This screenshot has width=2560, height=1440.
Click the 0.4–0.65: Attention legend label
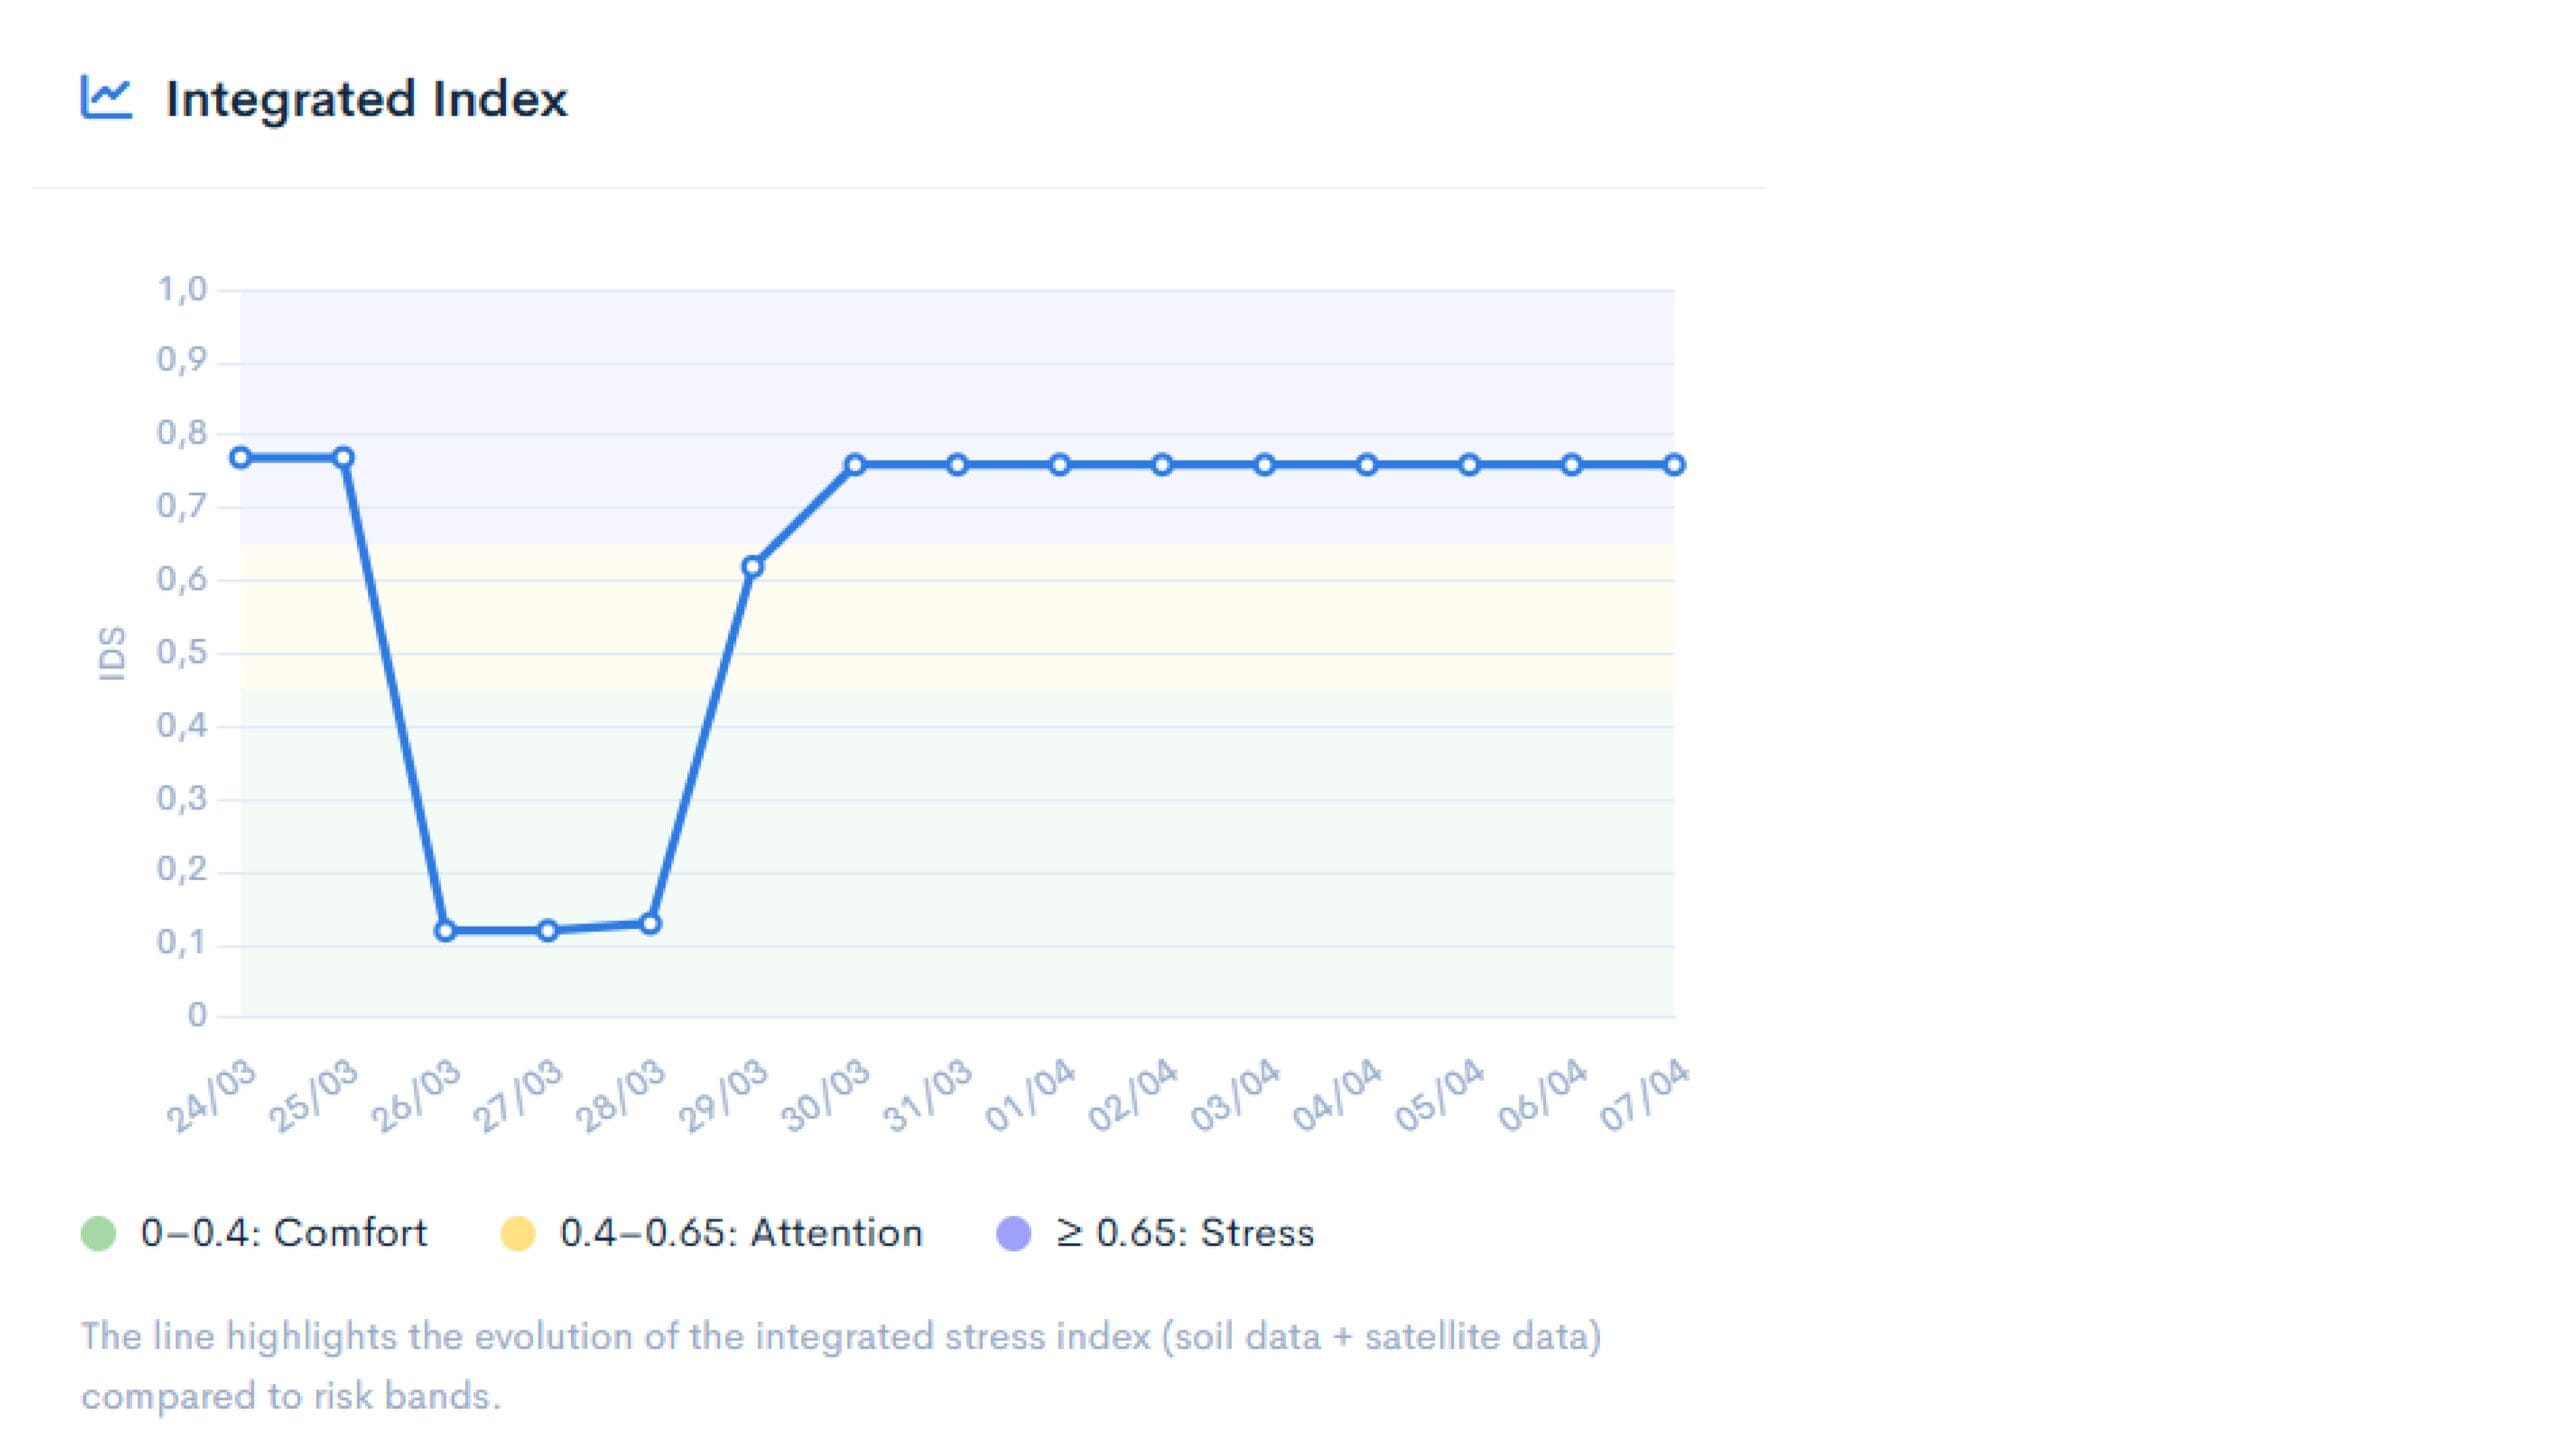(x=741, y=1233)
